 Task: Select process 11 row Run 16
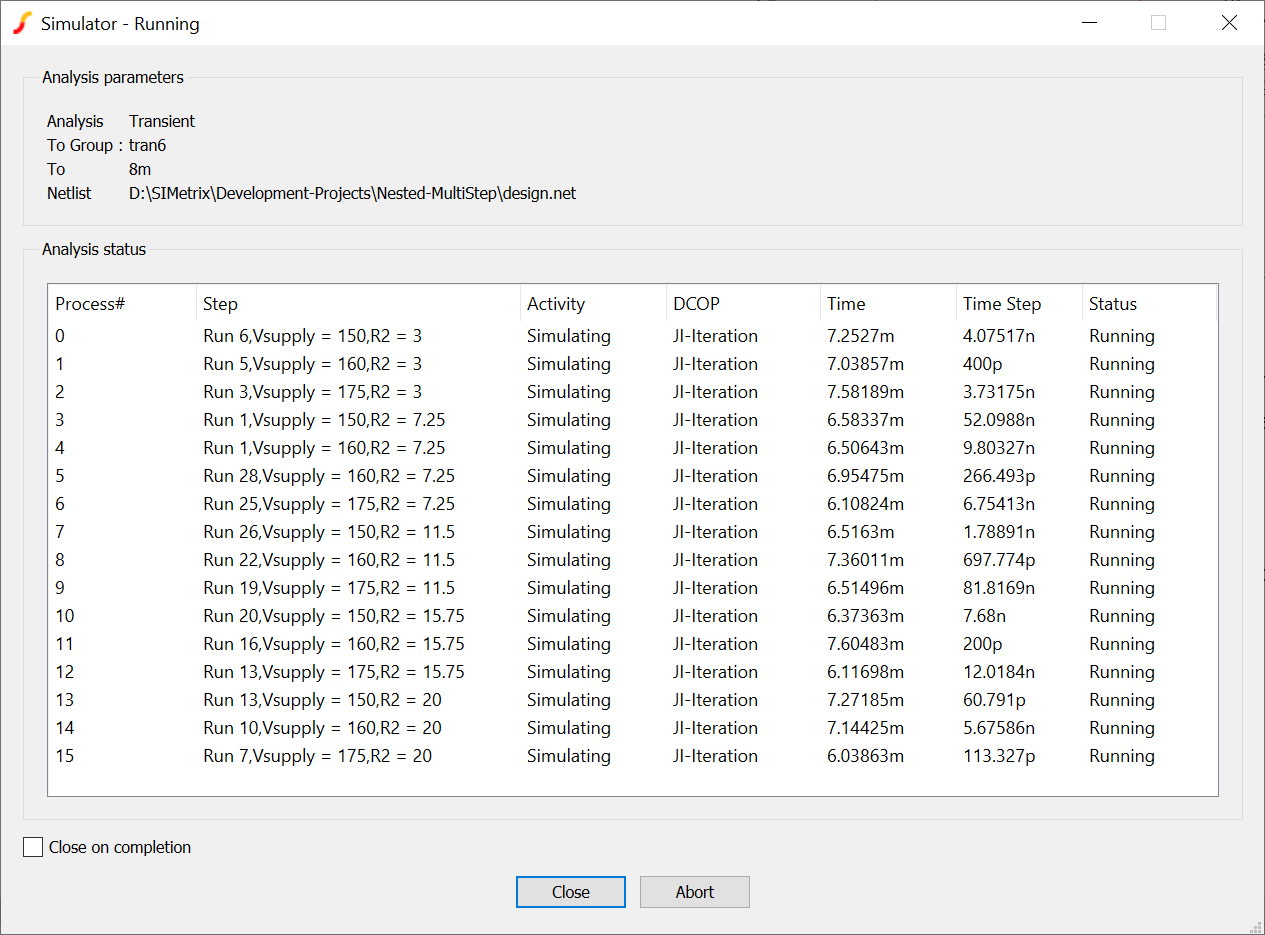pyautogui.click(x=333, y=644)
